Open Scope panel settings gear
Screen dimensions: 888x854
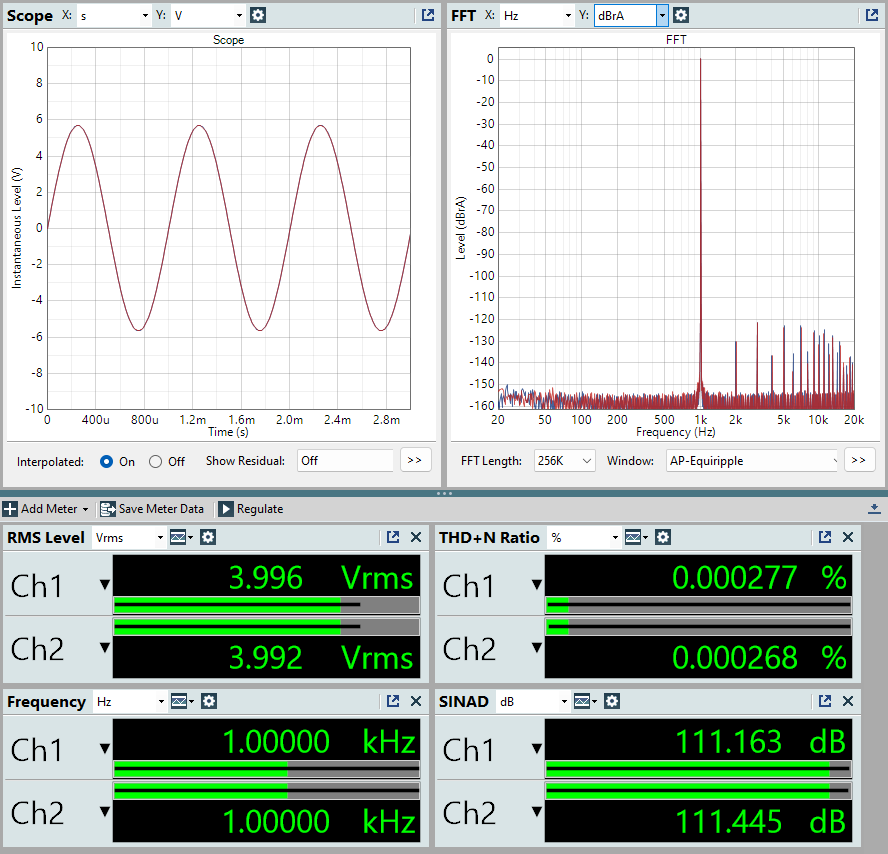pos(258,15)
